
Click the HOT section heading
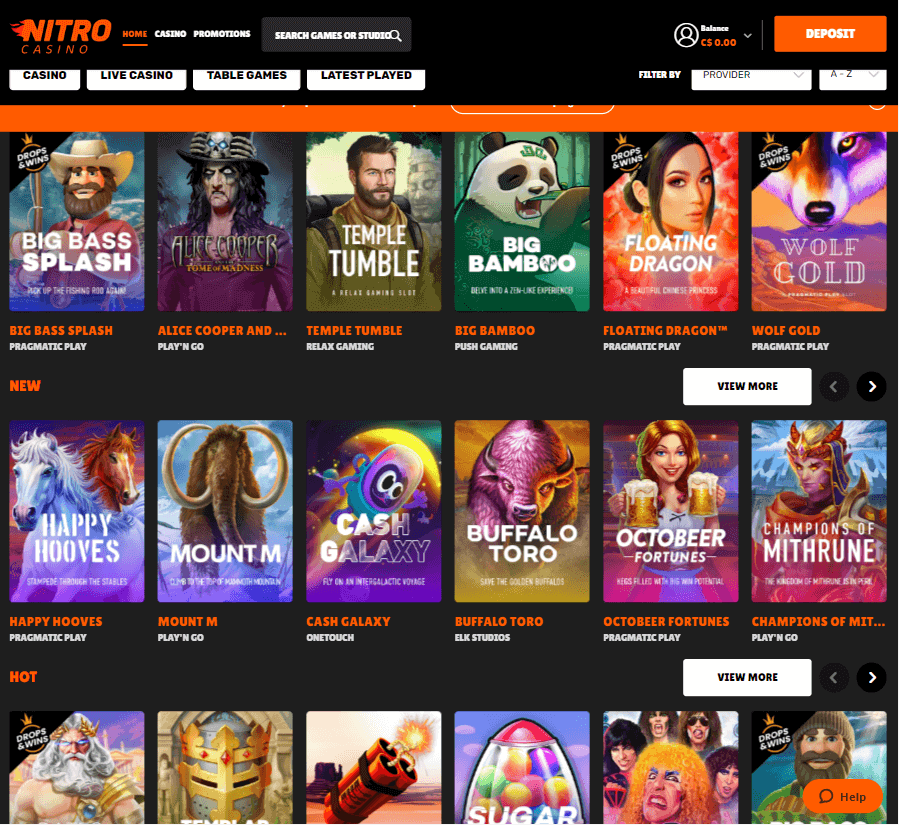pyautogui.click(x=24, y=677)
